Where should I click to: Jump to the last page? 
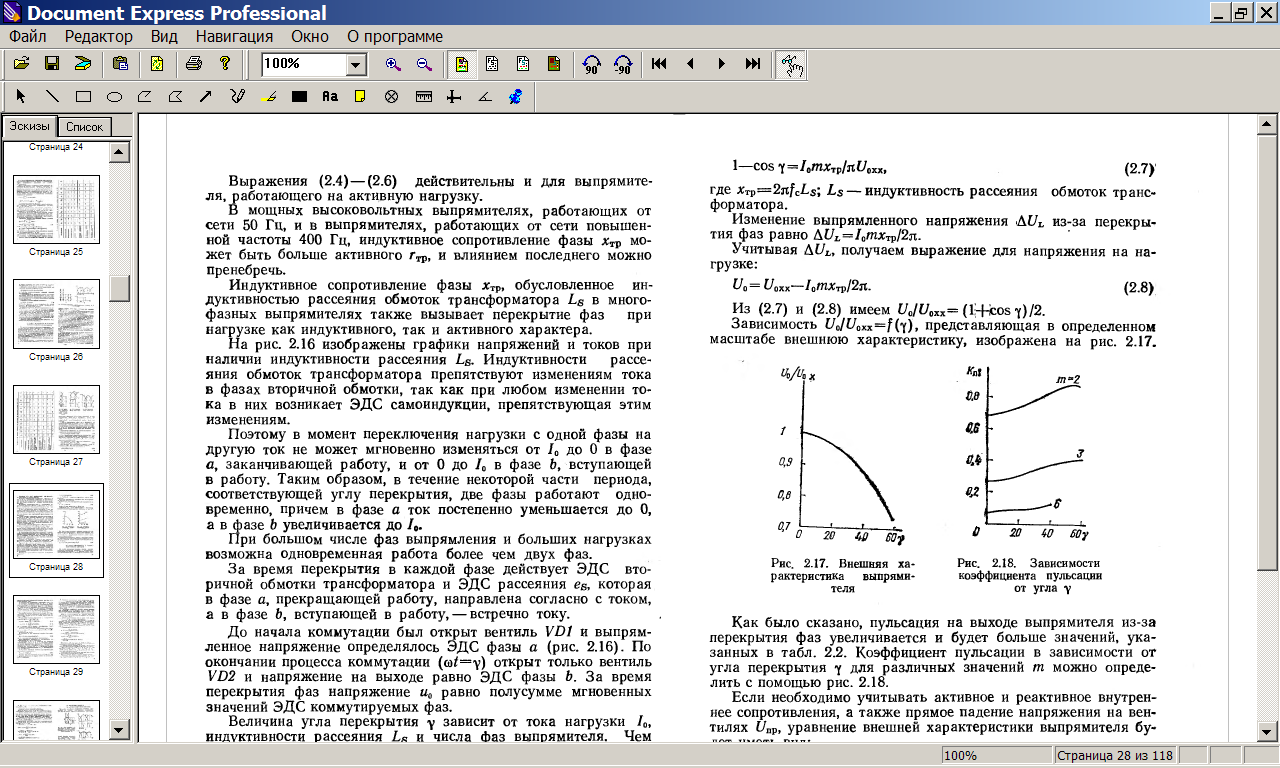coord(752,64)
